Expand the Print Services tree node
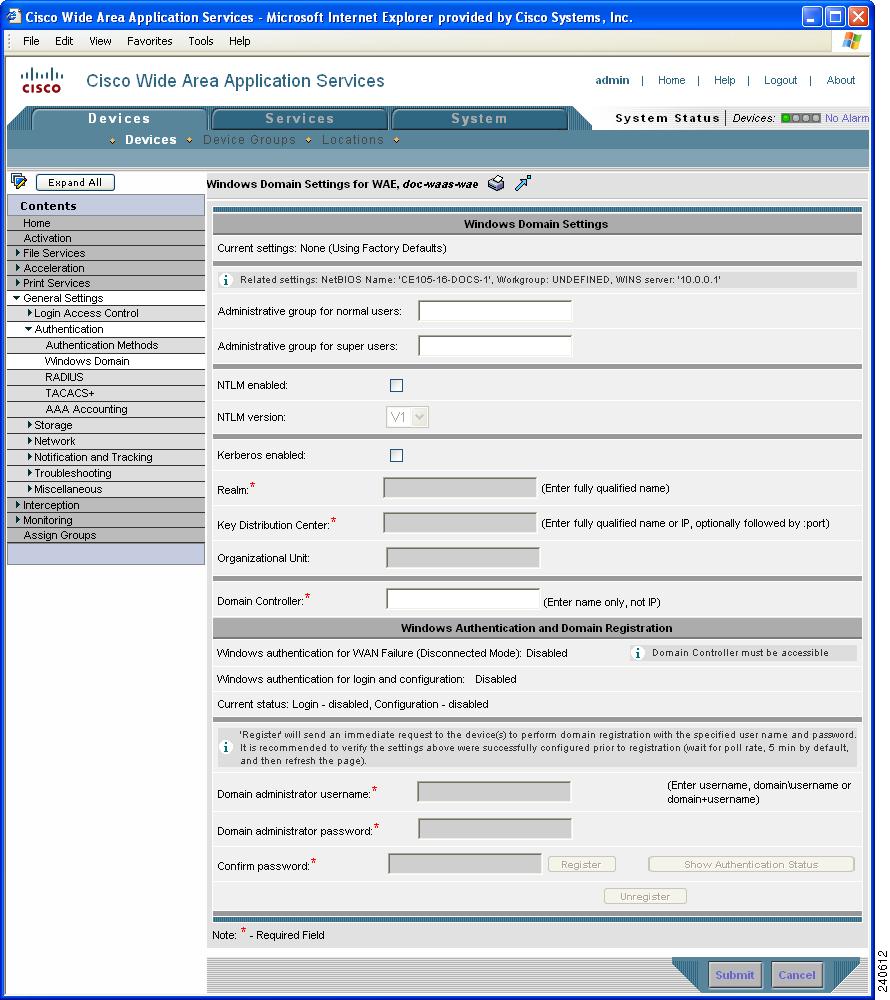Viewport: 890px width, 1000px height. [18, 283]
